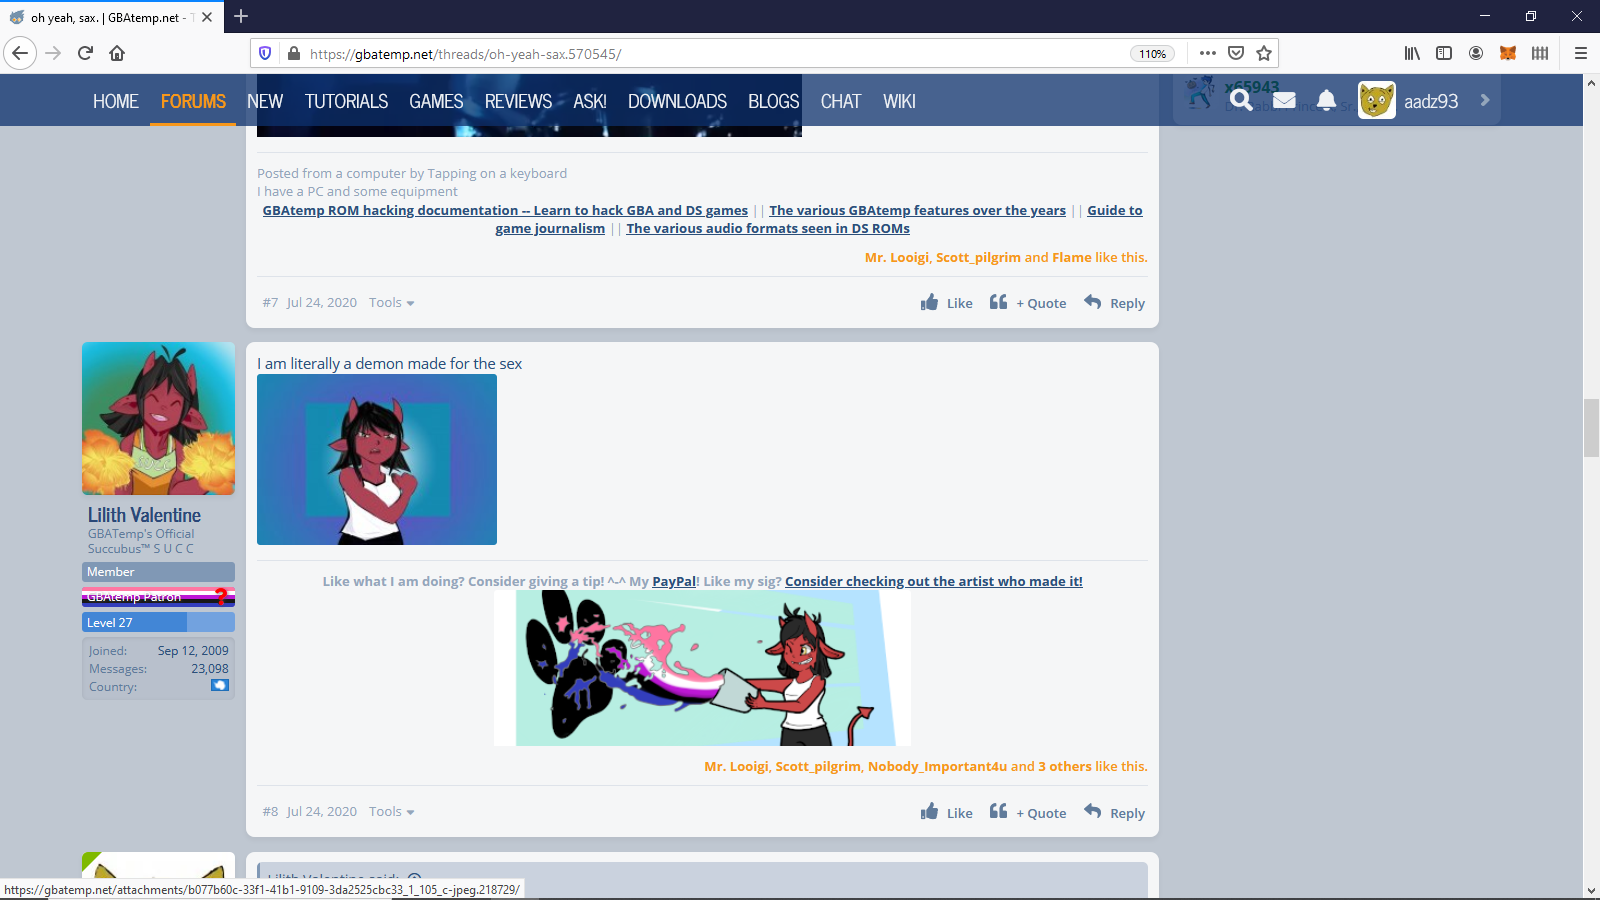Open 'The various audio formats' link
This screenshot has height=900, width=1600.
tap(768, 228)
